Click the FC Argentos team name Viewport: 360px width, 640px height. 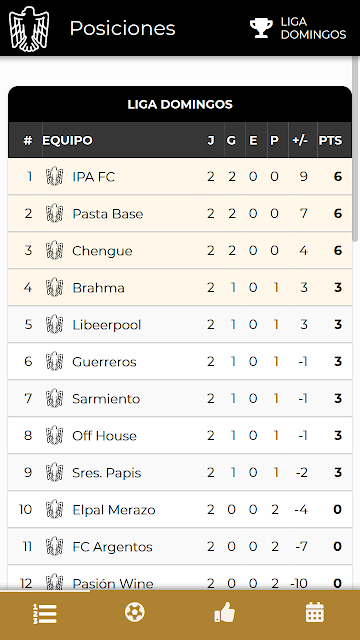pyautogui.click(x=112, y=547)
